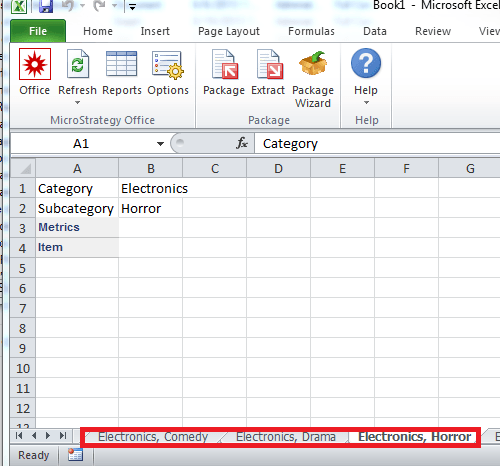
Task: Click the Refresh icon in ribbon
Action: (x=77, y=64)
